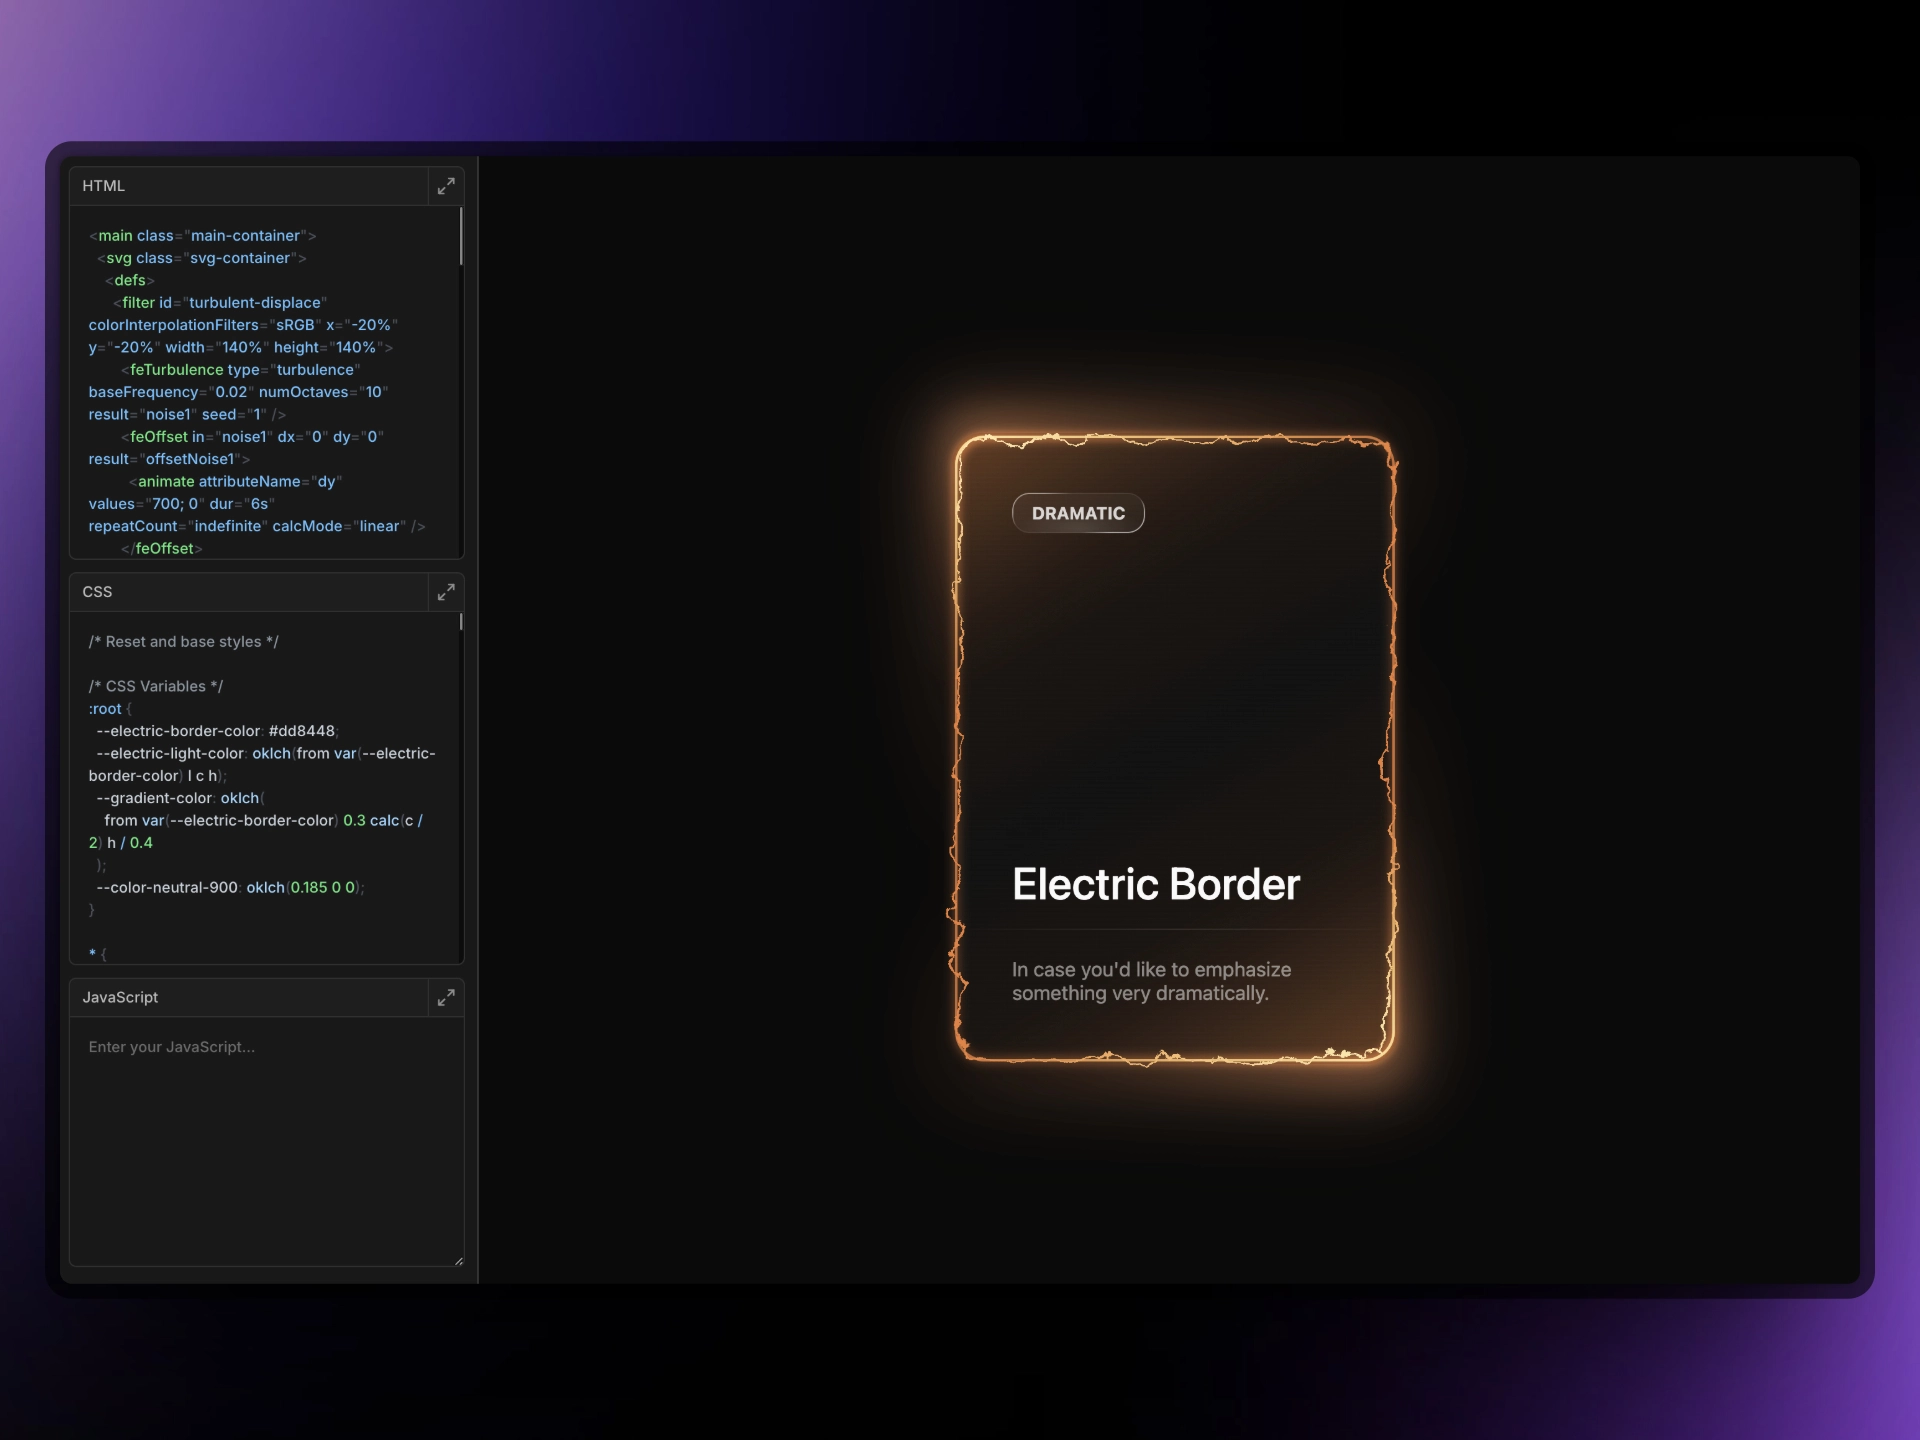Click the #dd8448 color value in CSS

pyautogui.click(x=302, y=731)
